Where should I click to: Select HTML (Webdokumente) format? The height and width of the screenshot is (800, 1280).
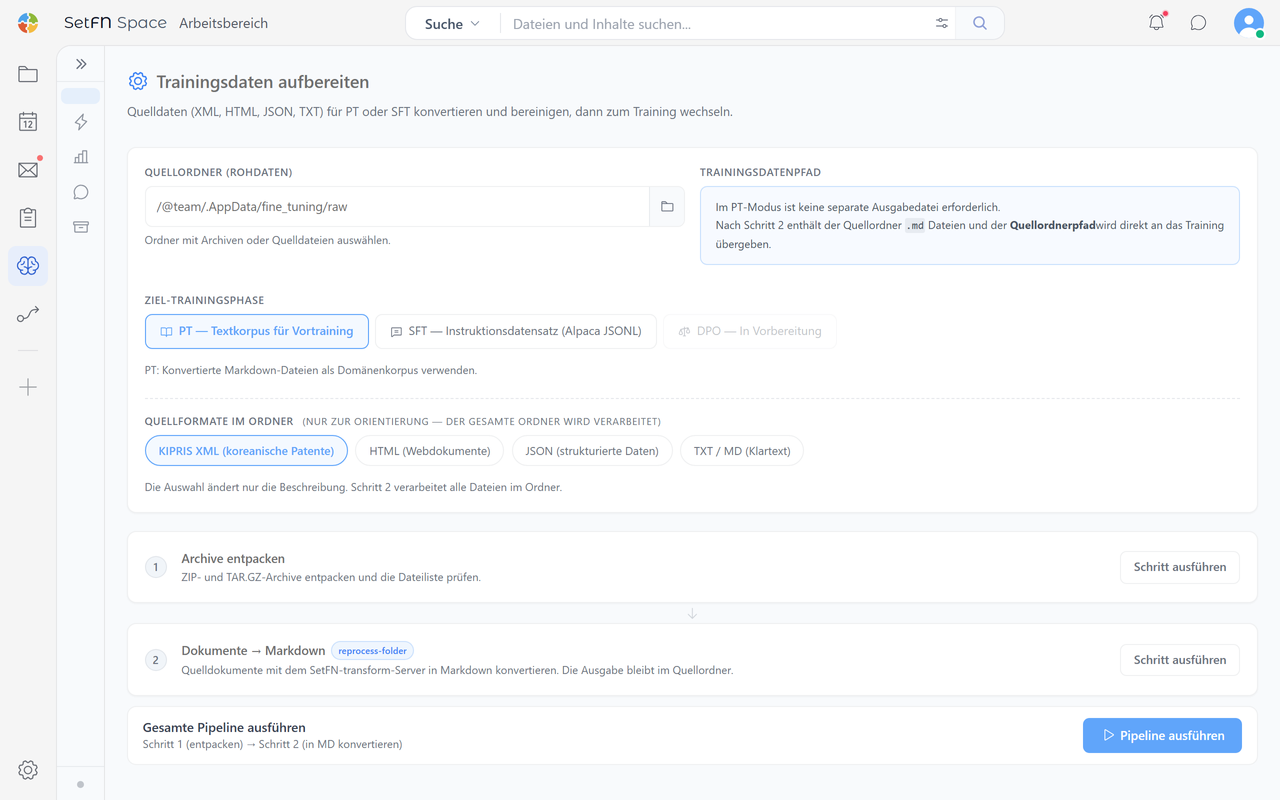tap(430, 451)
